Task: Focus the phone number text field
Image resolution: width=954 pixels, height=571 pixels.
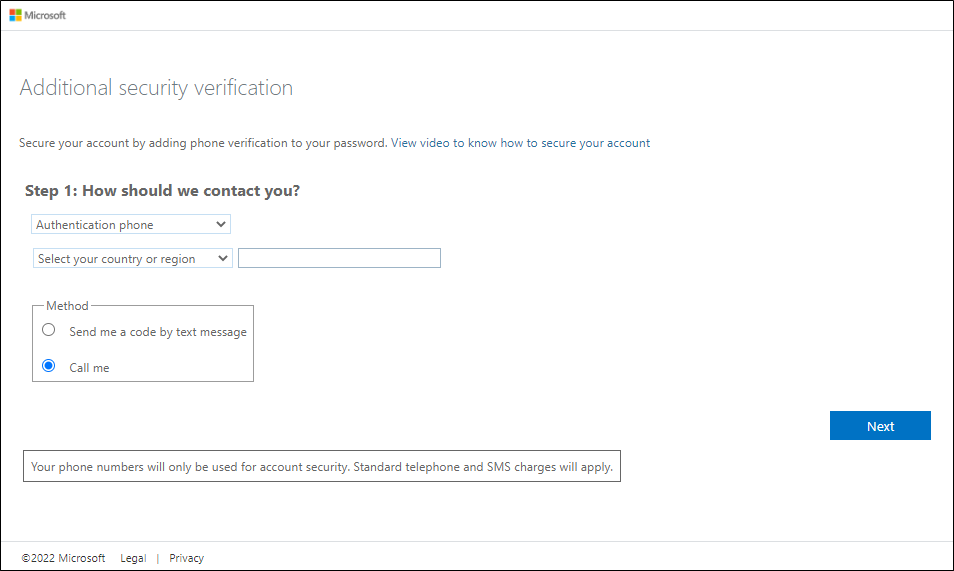Action: (339, 259)
